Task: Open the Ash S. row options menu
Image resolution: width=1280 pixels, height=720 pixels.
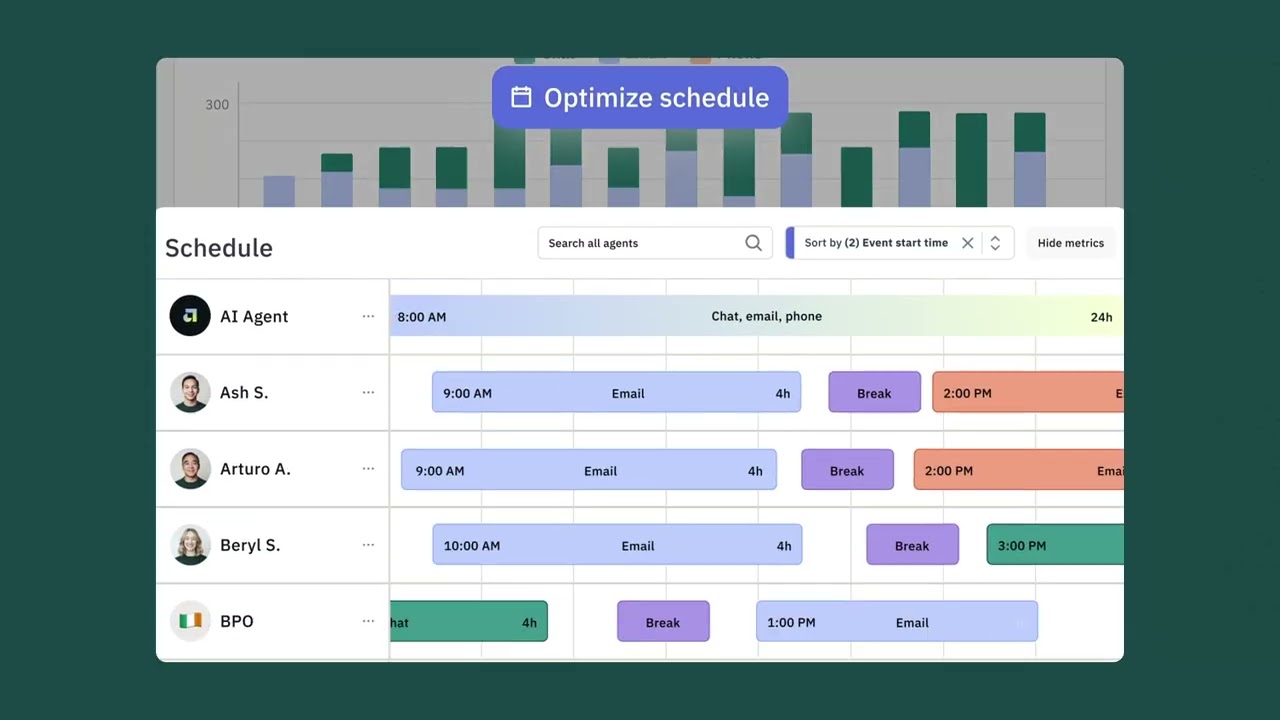Action: click(x=368, y=392)
